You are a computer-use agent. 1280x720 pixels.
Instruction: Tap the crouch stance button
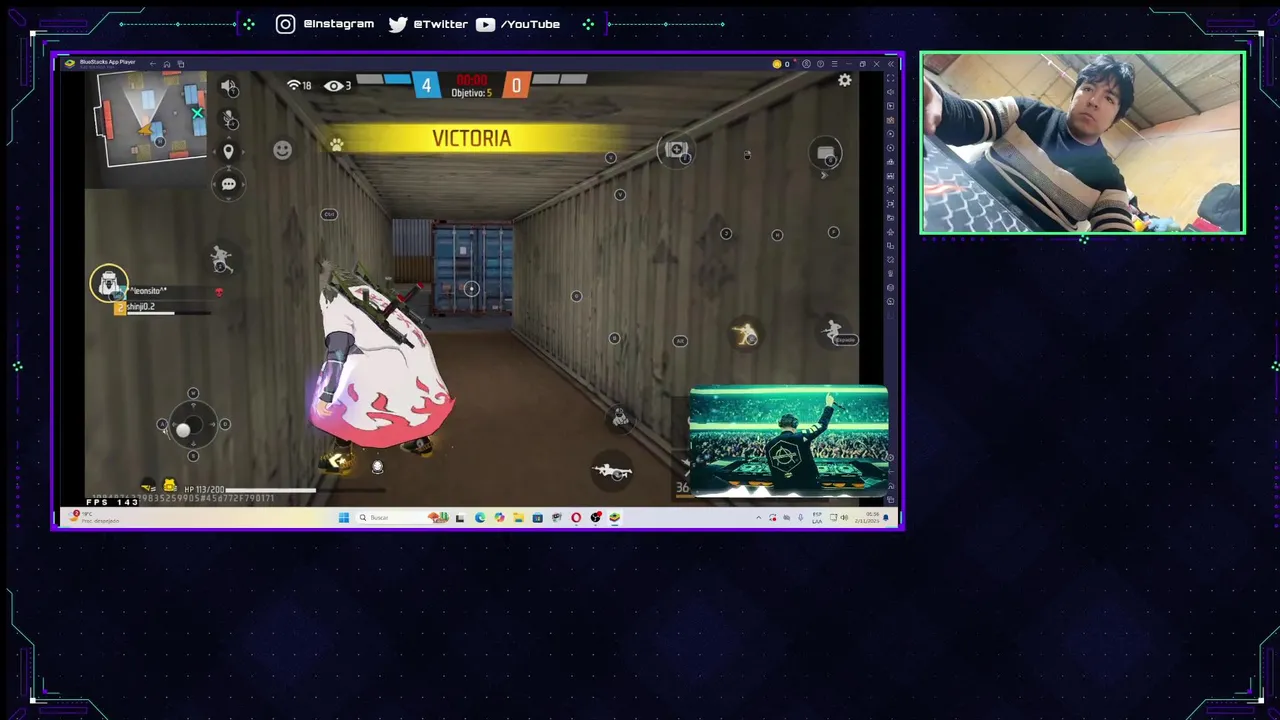[x=746, y=336]
